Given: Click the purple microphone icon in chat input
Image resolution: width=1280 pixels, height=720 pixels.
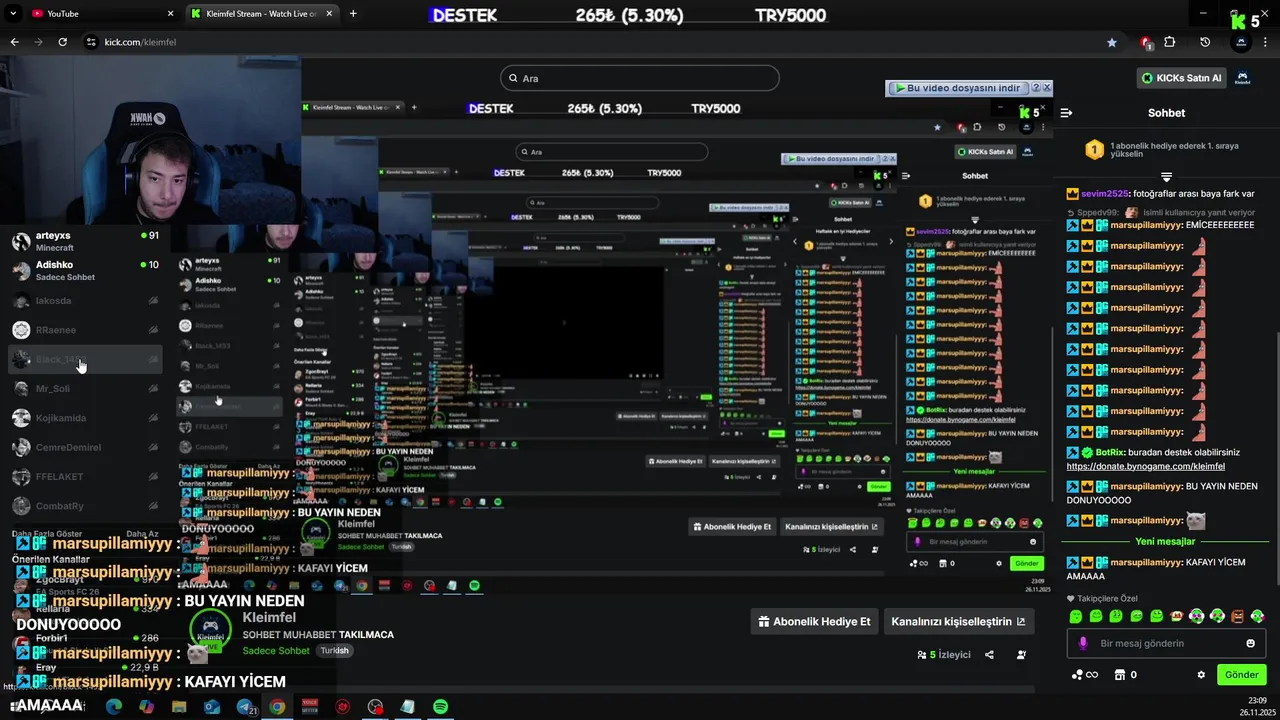Looking at the screenshot, I should coord(1082,643).
